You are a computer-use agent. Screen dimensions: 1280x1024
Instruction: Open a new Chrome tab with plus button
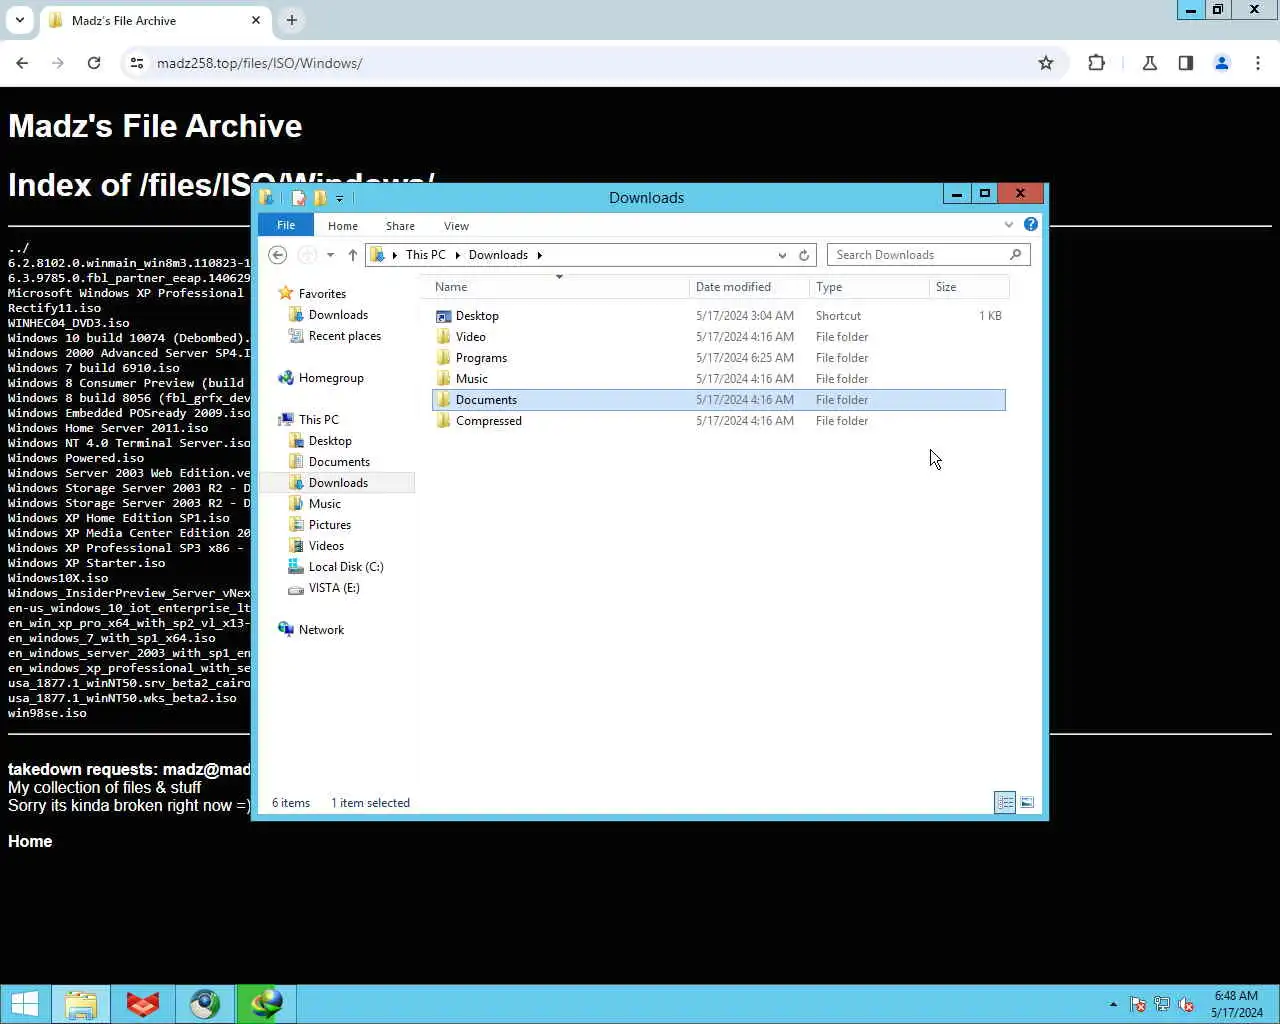pyautogui.click(x=291, y=20)
